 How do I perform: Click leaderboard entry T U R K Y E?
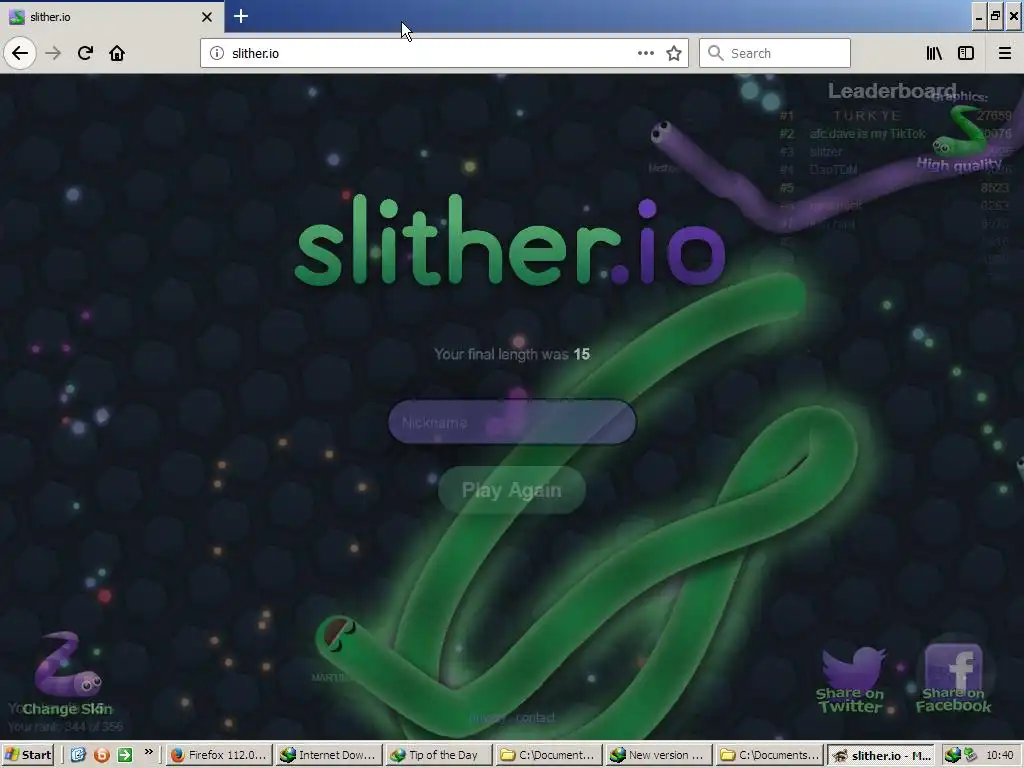[x=867, y=116]
